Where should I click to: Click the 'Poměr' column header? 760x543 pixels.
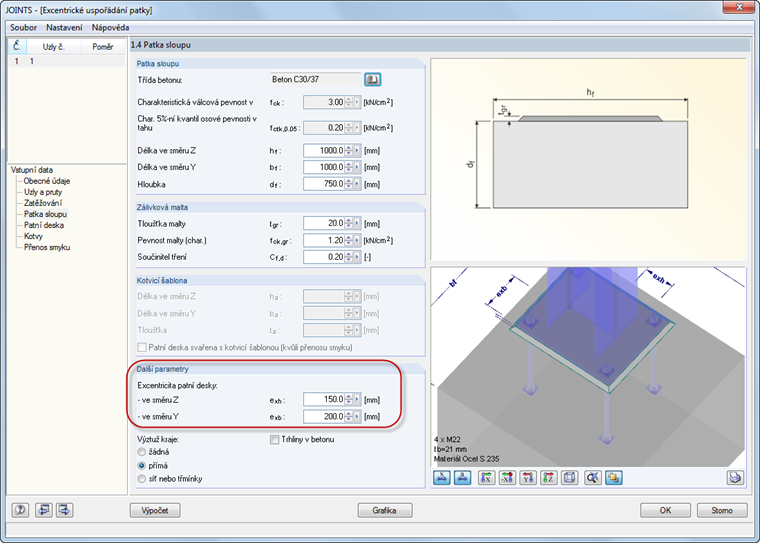click(x=103, y=47)
